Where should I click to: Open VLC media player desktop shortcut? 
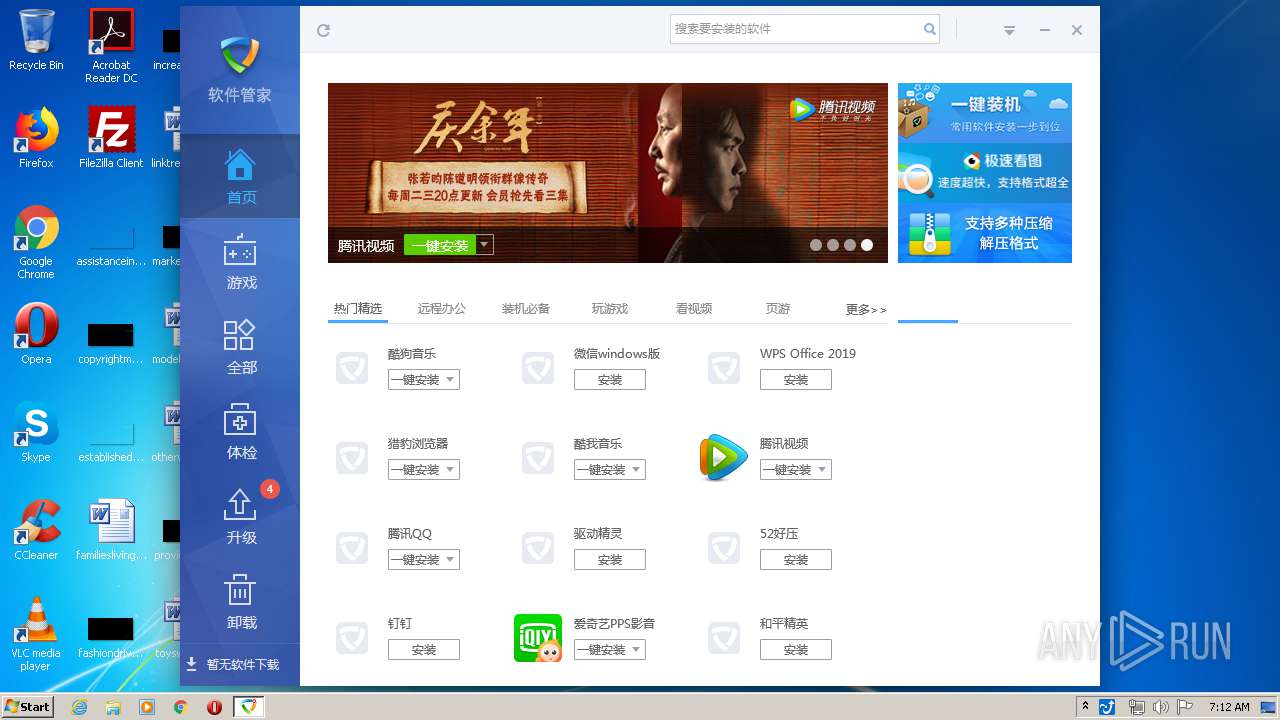36,633
